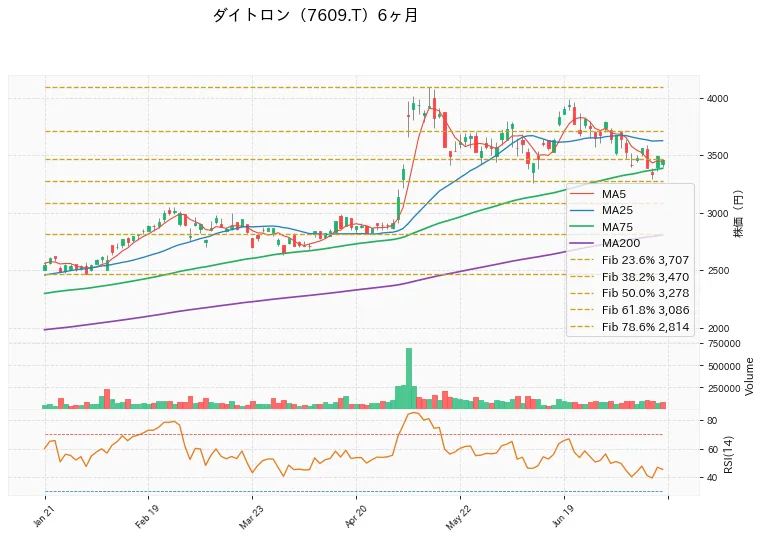Image resolution: width=764 pixels, height=539 pixels.
Task: Click the tallest green volume bar
Action: pos(409,378)
